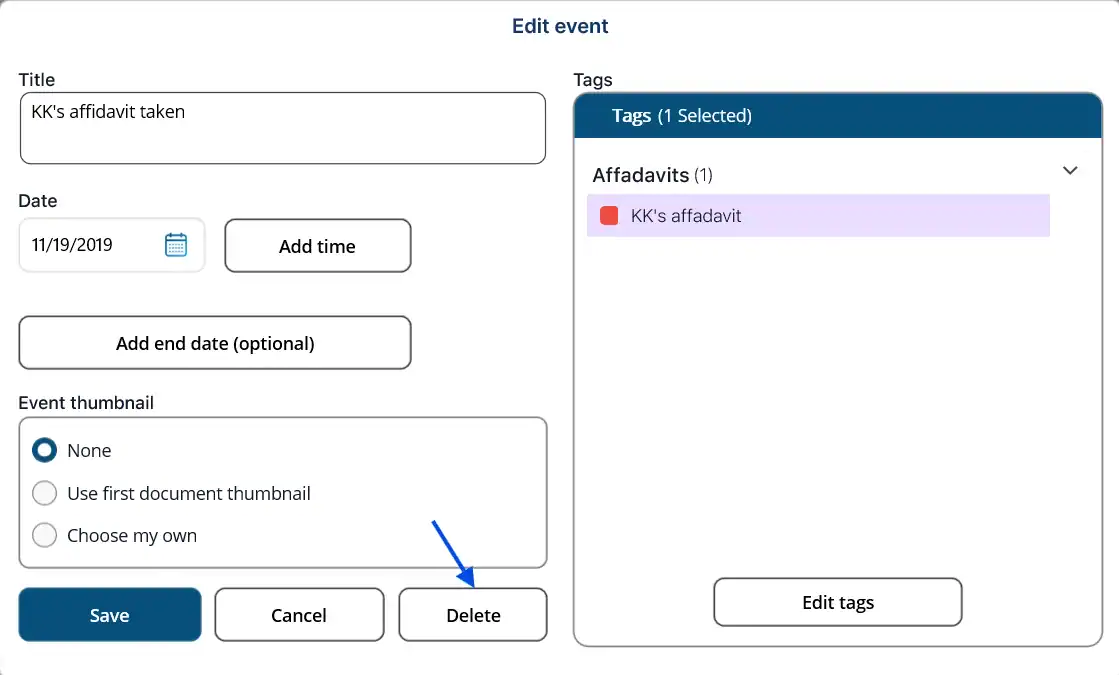This screenshot has height=675, width=1119.
Task: Open the calendar date picker icon
Action: [176, 245]
